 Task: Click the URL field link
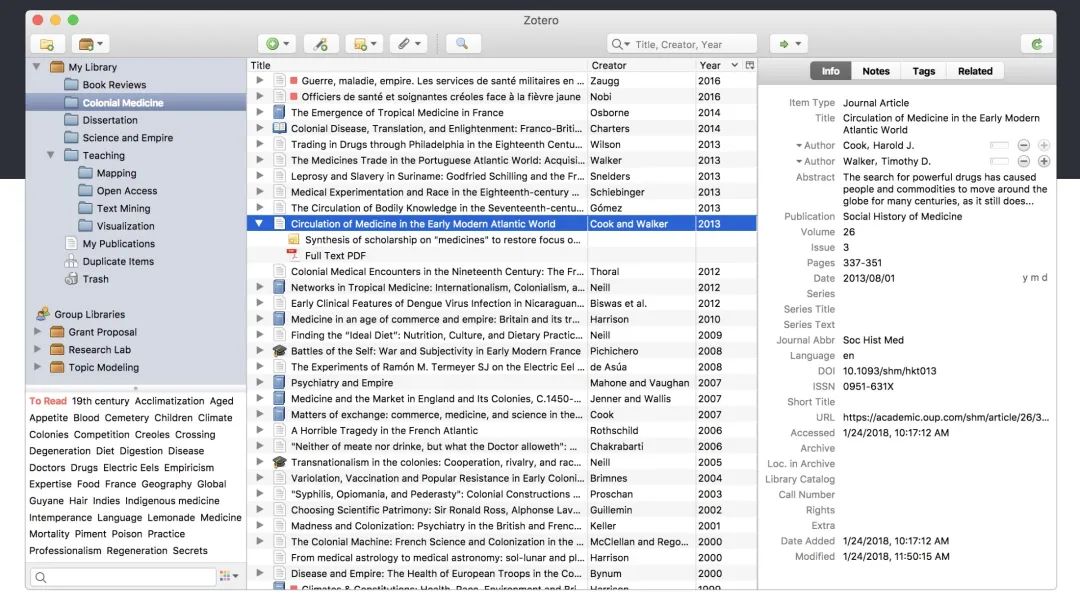[x=946, y=417]
